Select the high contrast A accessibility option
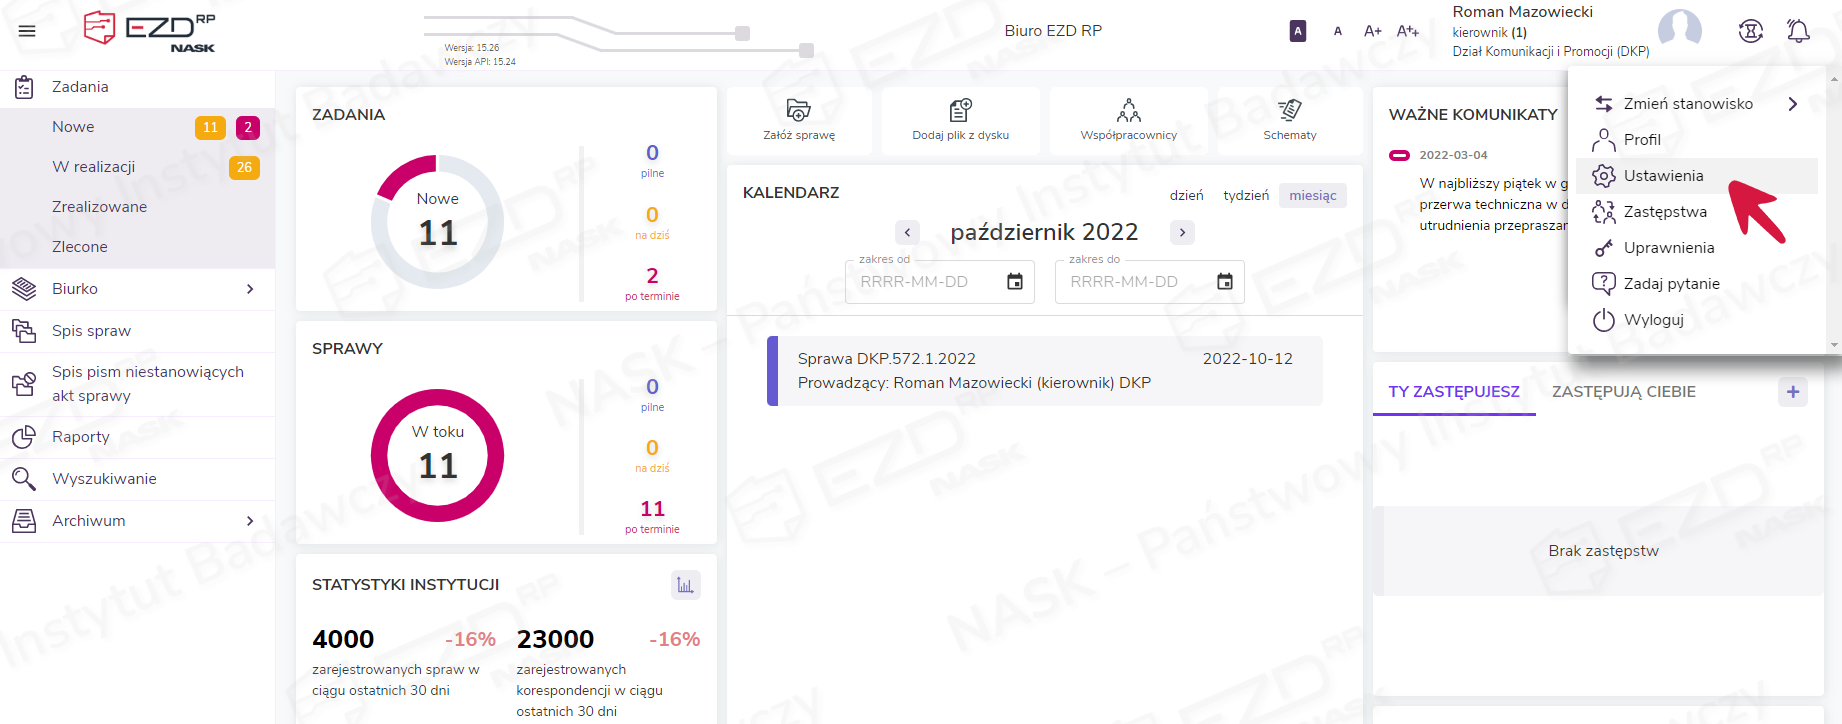The height and width of the screenshot is (724, 1842). click(x=1297, y=31)
